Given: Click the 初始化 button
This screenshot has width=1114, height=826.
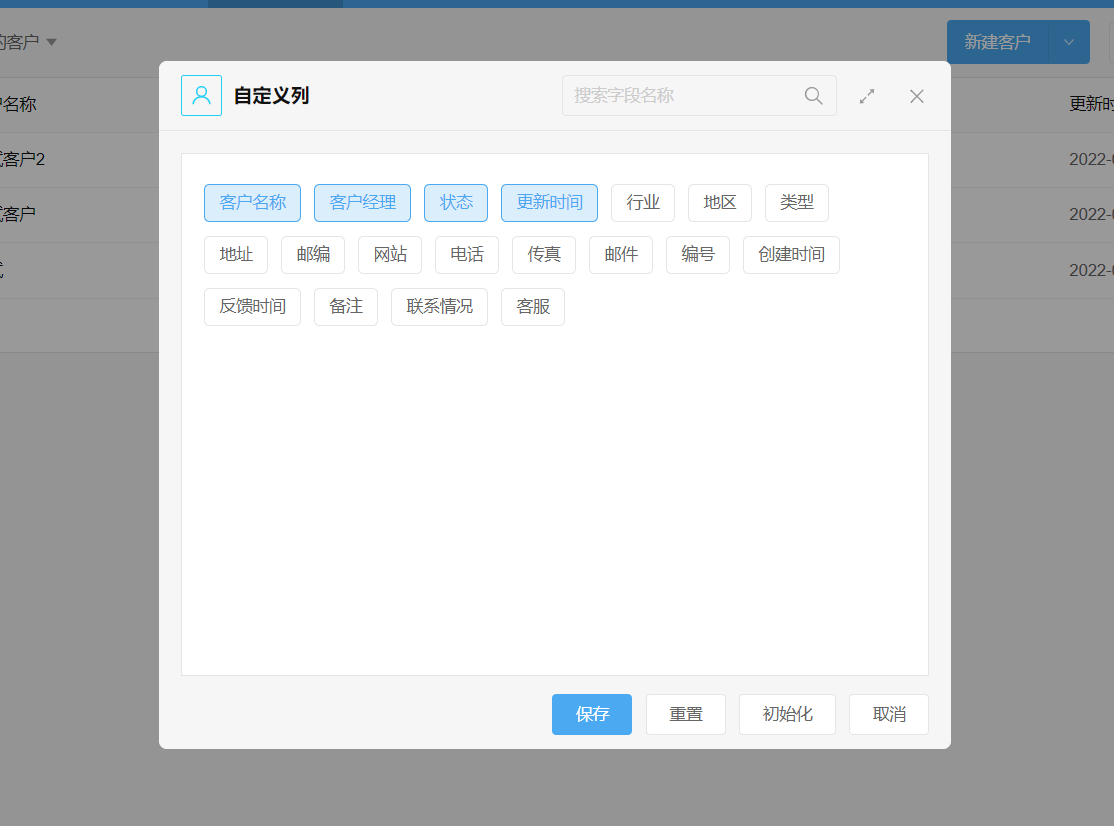Looking at the screenshot, I should coord(787,715).
